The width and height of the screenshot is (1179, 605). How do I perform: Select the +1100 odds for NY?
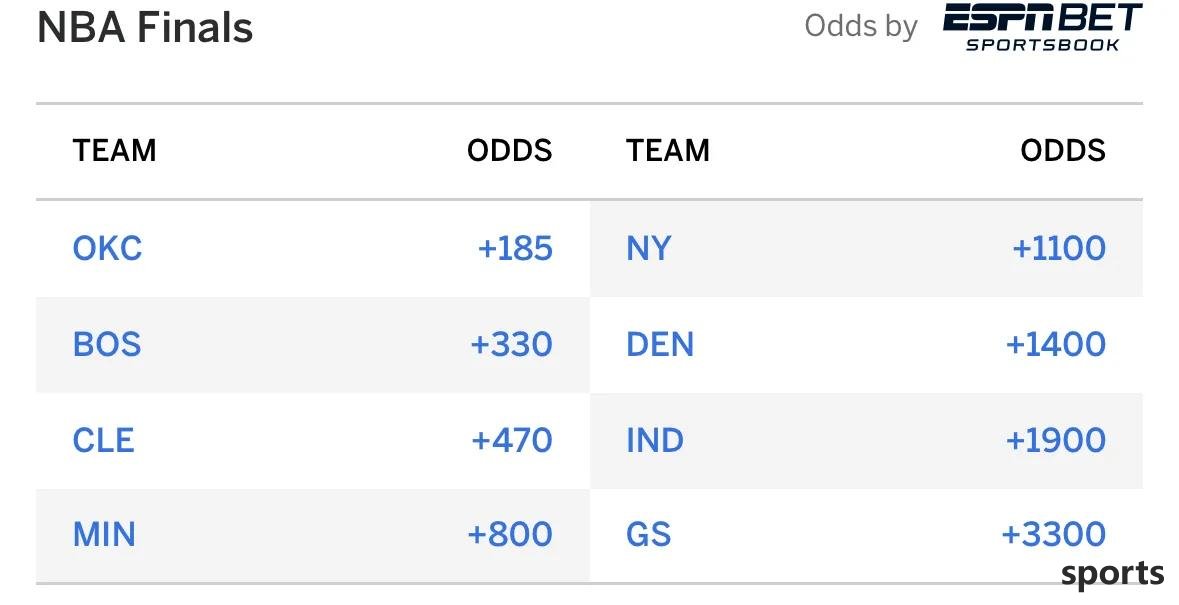(x=1059, y=249)
